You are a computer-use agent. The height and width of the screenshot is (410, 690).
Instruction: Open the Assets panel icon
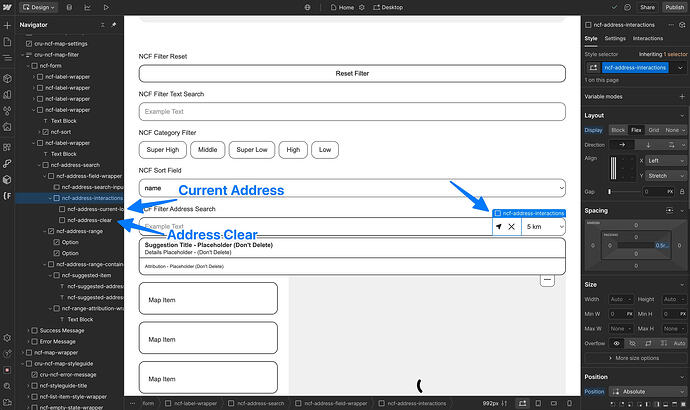point(7,127)
